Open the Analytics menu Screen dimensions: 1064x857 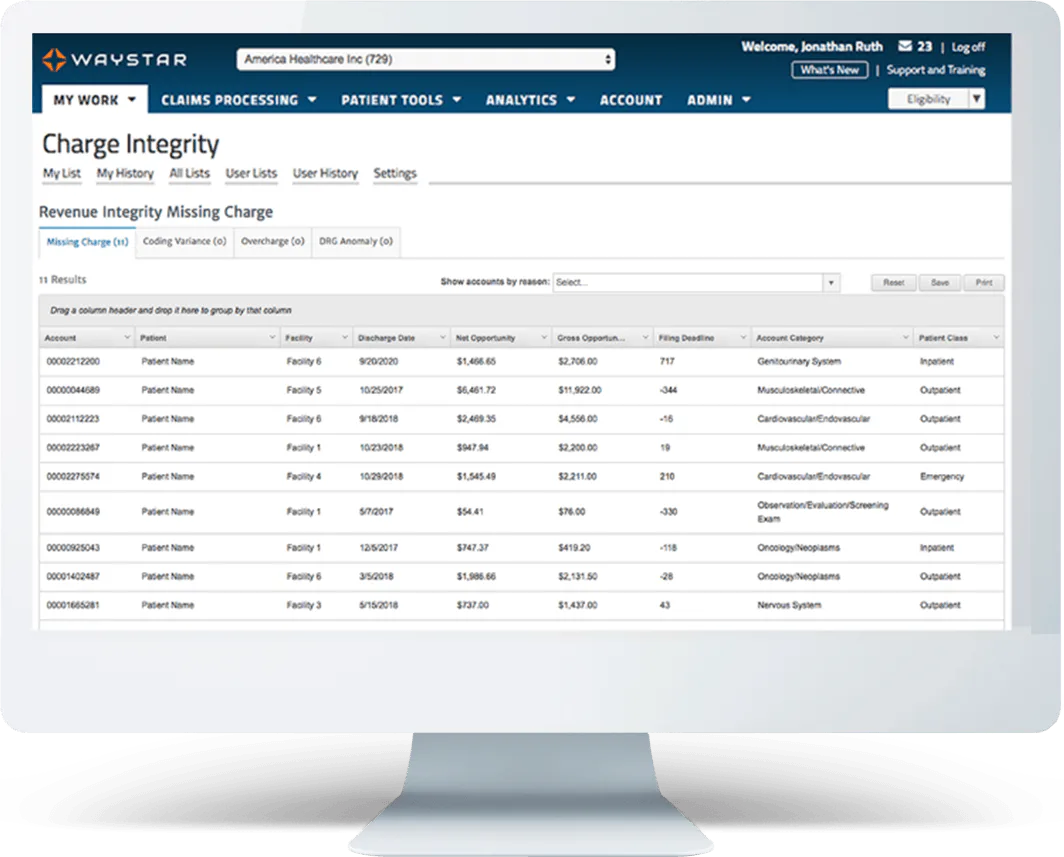pyautogui.click(x=530, y=100)
